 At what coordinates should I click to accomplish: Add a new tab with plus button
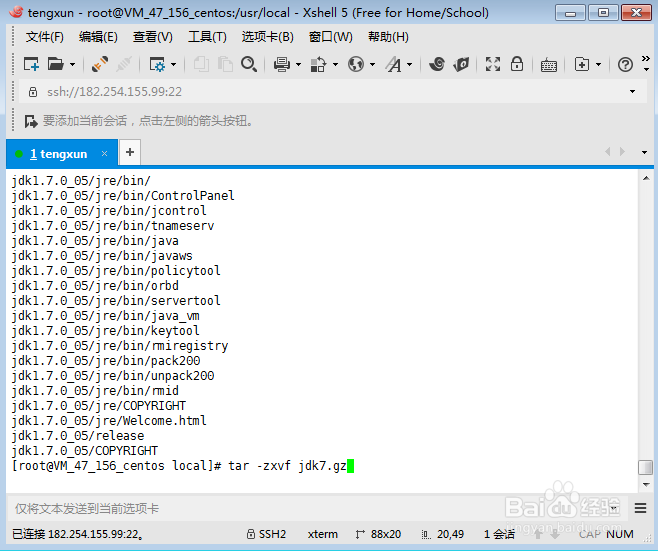pos(130,152)
